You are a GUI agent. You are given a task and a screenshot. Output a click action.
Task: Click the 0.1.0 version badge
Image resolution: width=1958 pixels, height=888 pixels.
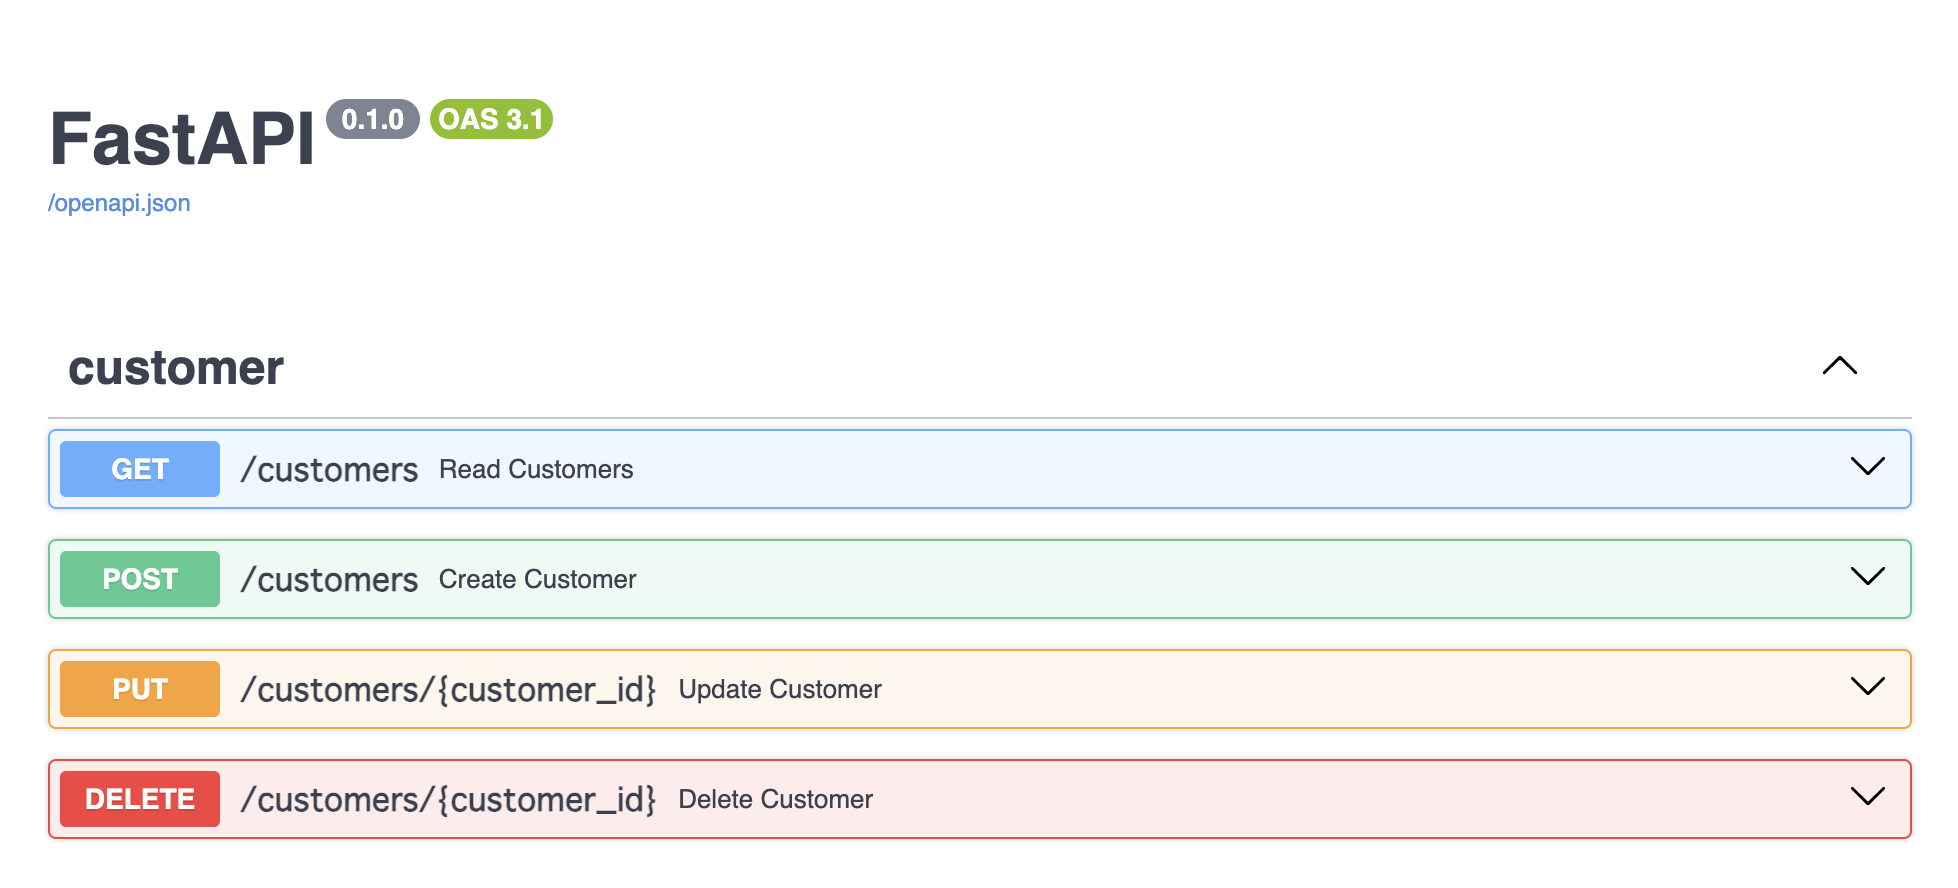click(x=372, y=120)
